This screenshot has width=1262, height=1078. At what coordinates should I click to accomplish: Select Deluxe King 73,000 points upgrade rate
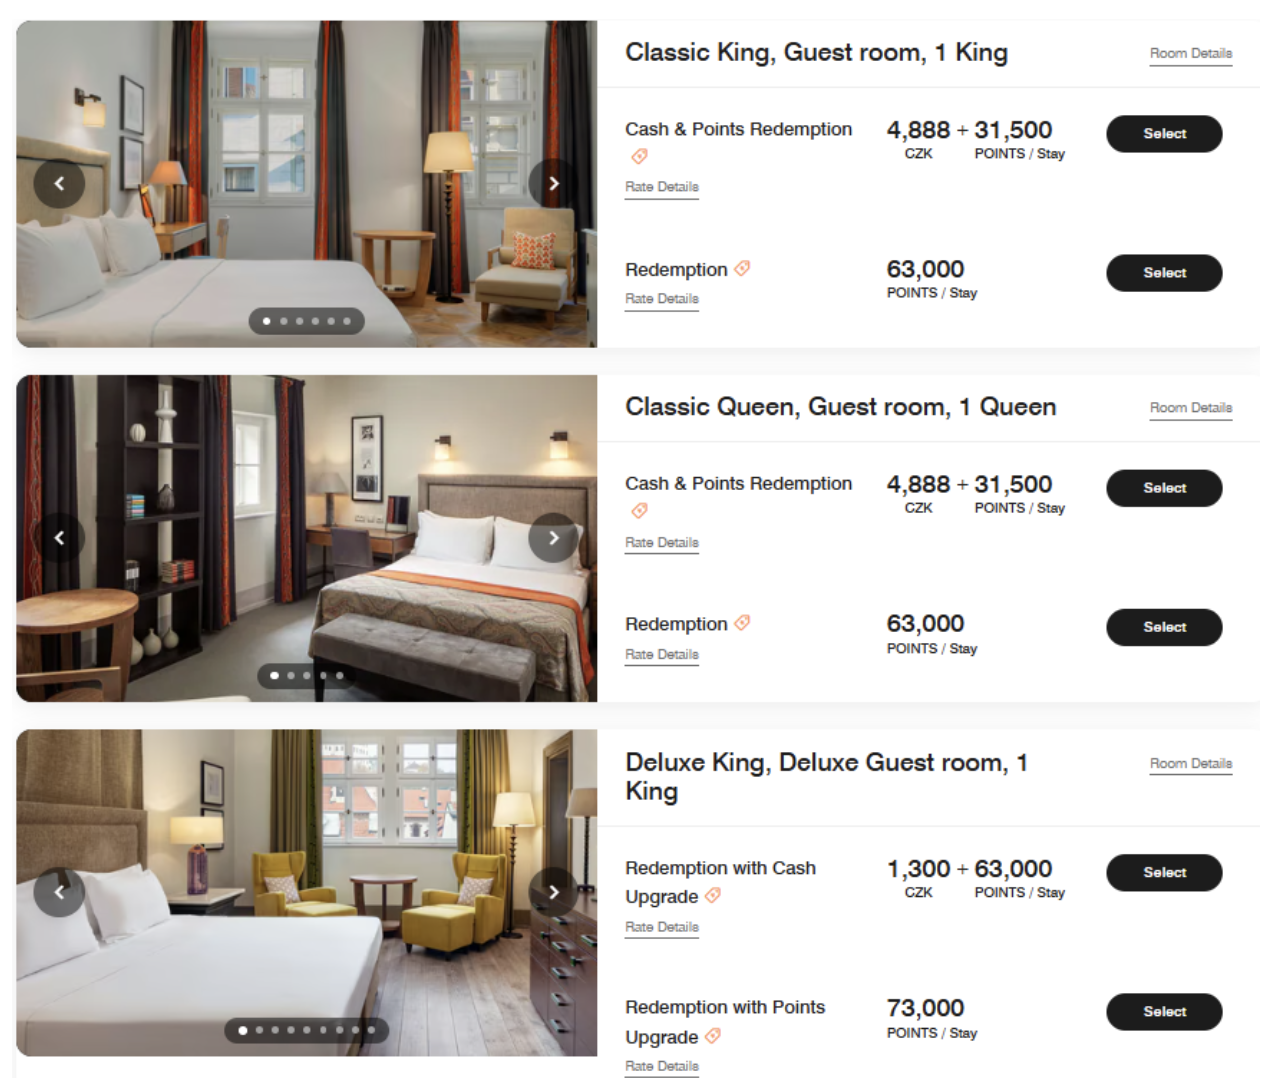(x=1164, y=1012)
